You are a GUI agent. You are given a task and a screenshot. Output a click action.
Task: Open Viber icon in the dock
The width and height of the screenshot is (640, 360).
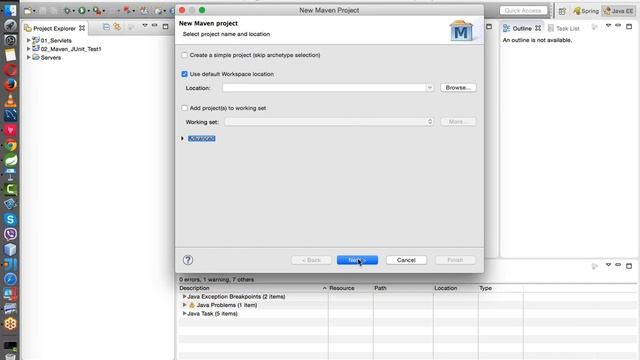coord(10,234)
